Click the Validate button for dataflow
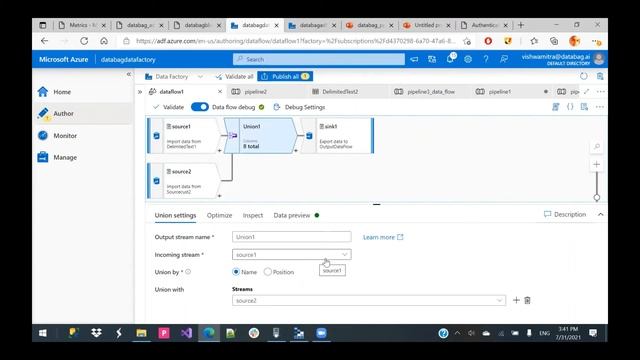 pos(168,107)
